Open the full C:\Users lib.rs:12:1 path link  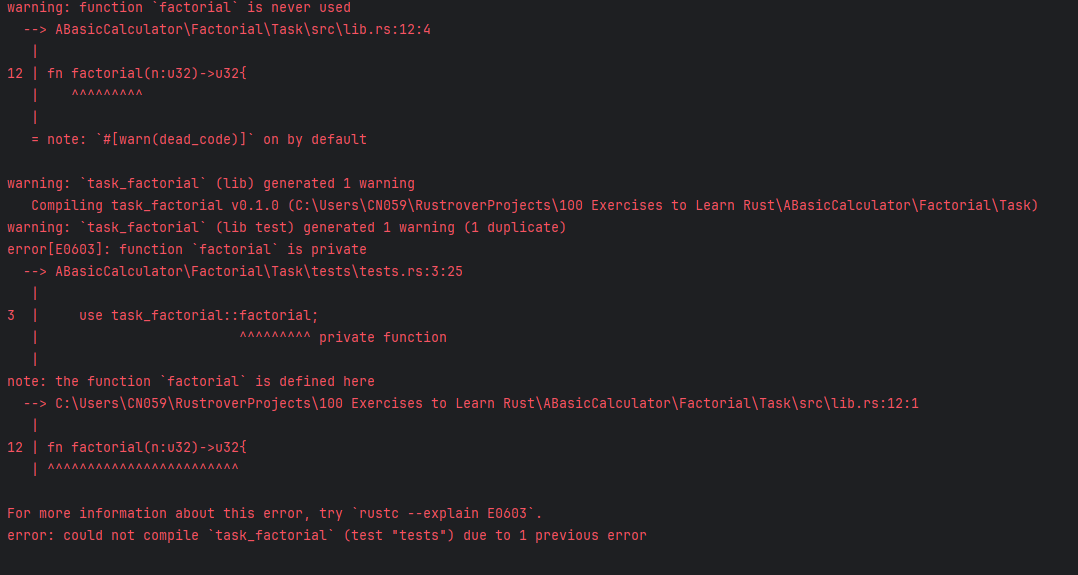(x=487, y=404)
